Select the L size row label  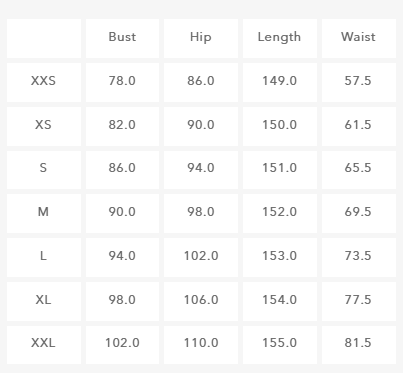[43, 256]
